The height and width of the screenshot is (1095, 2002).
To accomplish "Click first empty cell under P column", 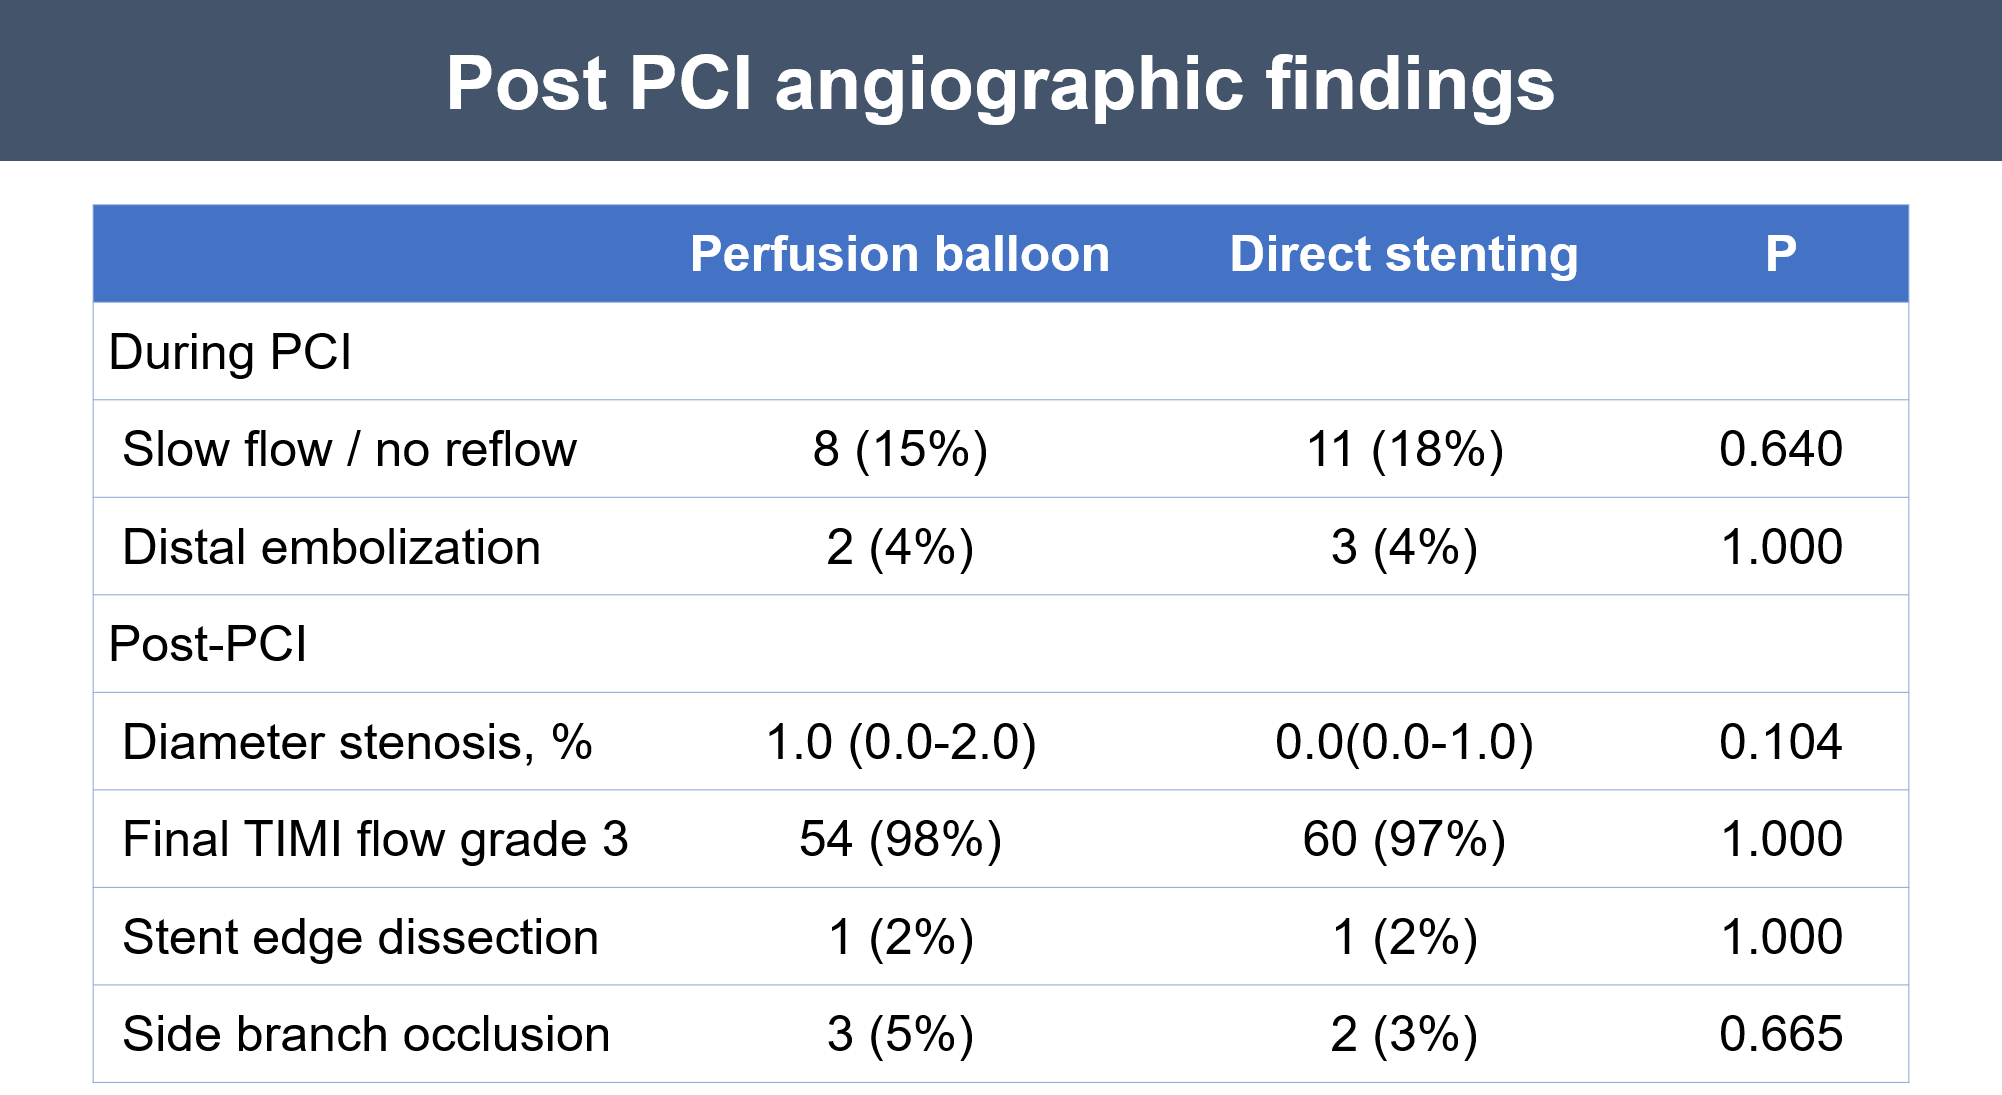I will click(1780, 351).
